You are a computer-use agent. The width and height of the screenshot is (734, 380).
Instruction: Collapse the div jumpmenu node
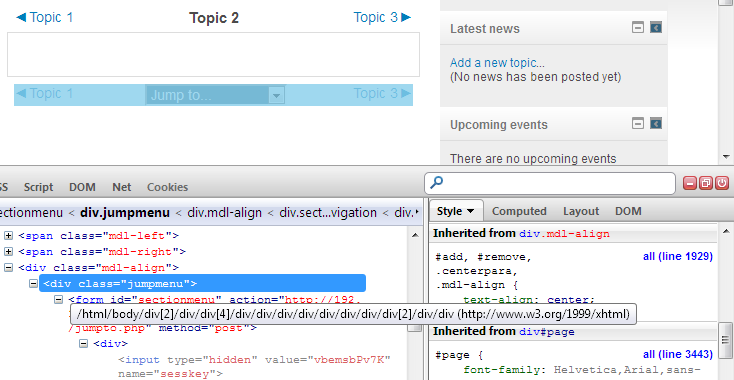[33, 284]
